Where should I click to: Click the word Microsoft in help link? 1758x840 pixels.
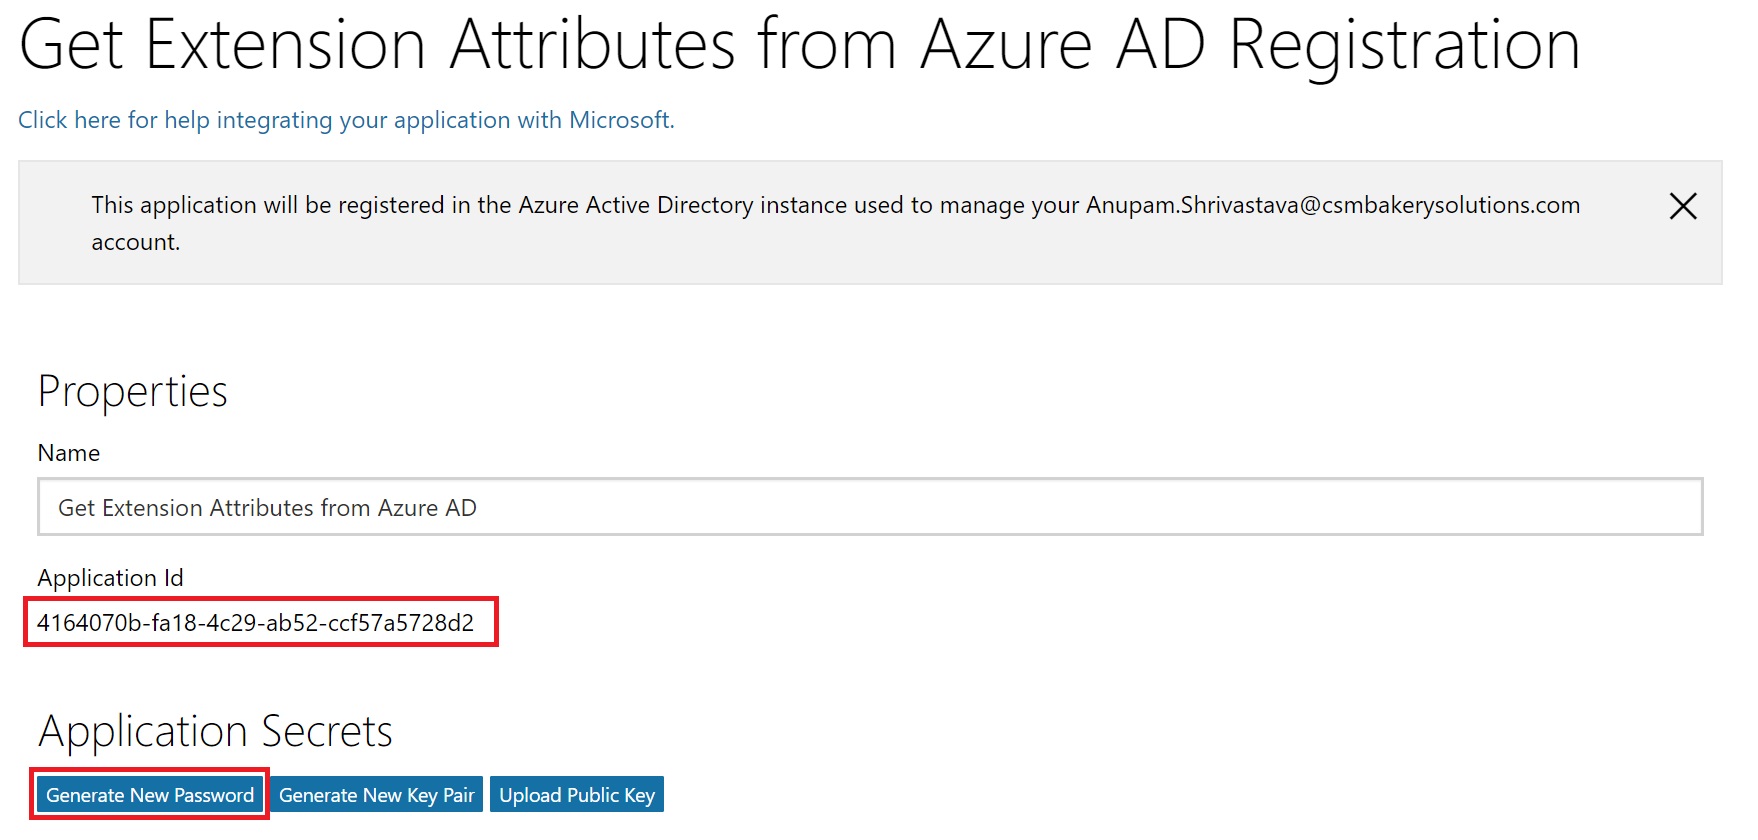[621, 120]
